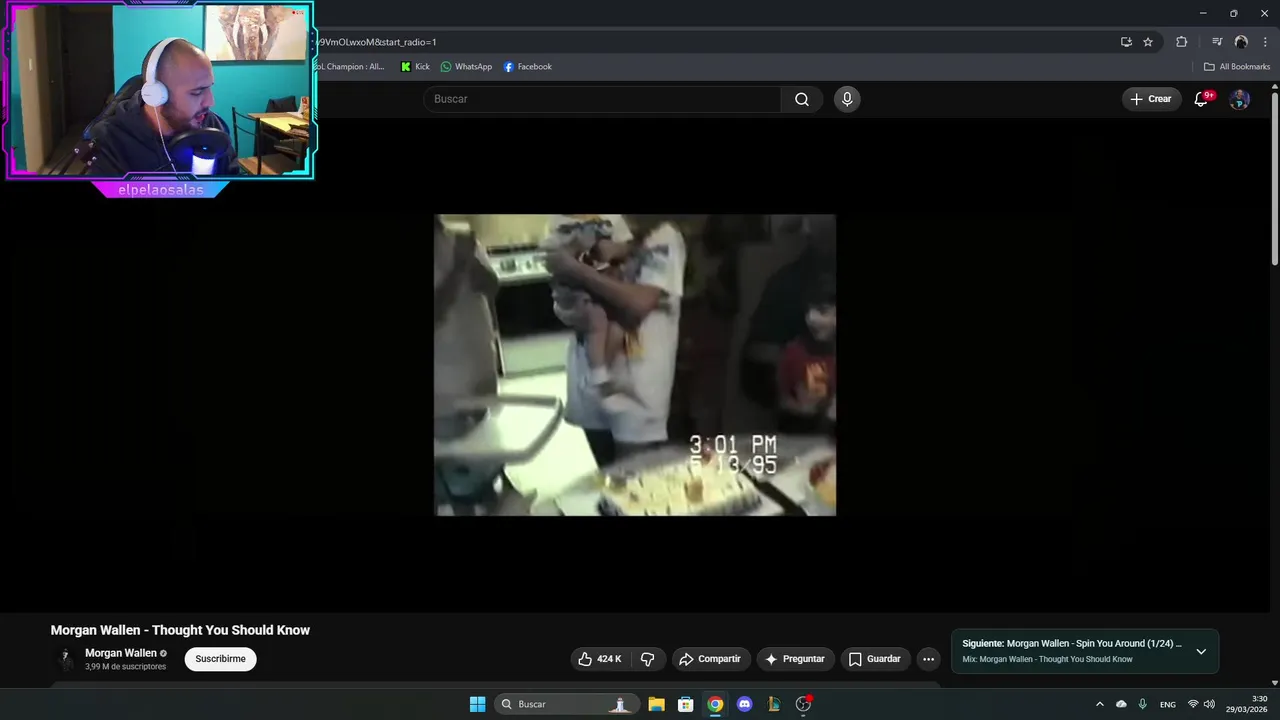Restore down the Chrome window
The width and height of the screenshot is (1280, 720).
point(1233,13)
